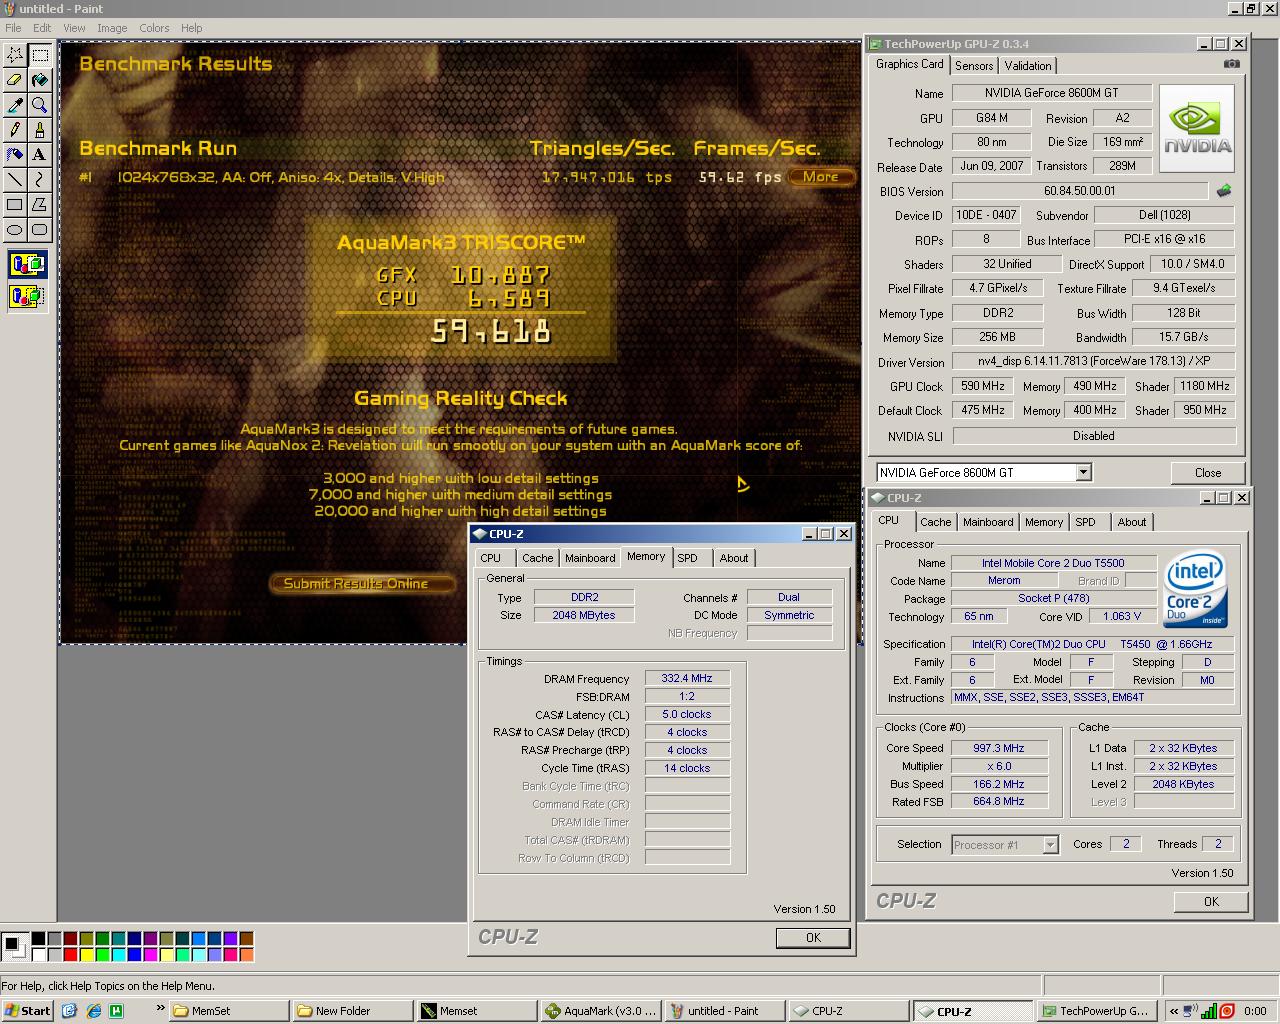1280x1024 pixels.
Task: Click the foreground/background color indicator box
Action: coord(15,945)
